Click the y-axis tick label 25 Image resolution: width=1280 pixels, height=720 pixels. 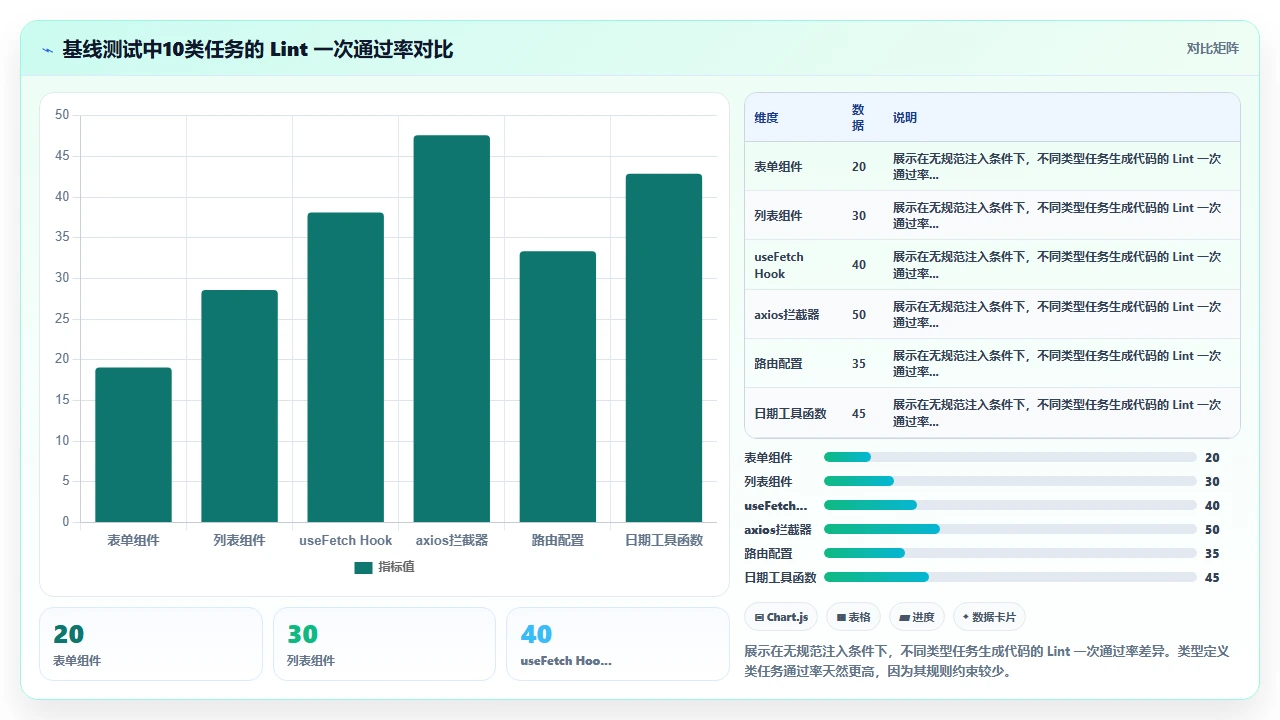point(62,318)
